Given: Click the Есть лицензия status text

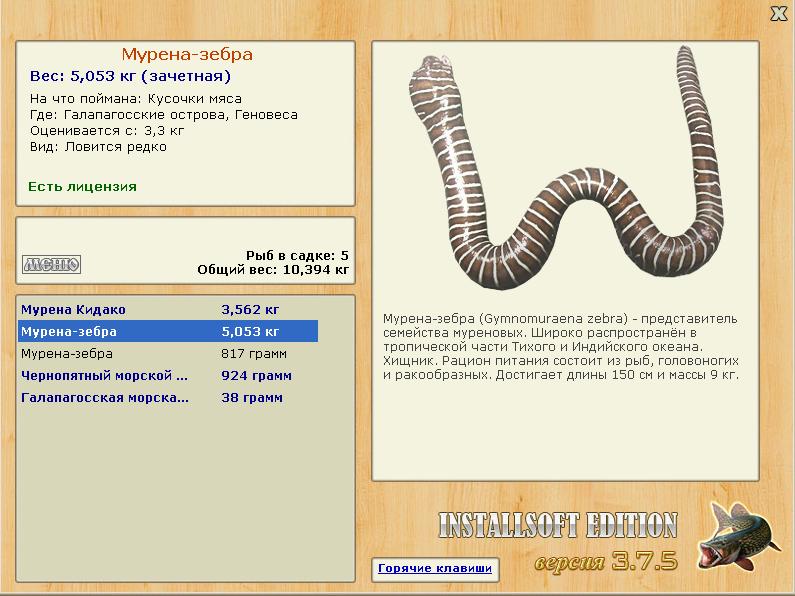Looking at the screenshot, I should coord(82,187).
